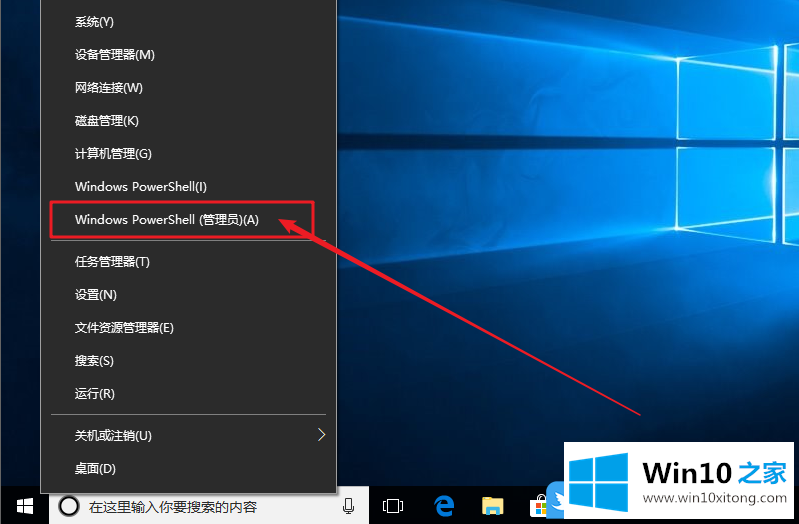
Task: Open 系统(Y) menu entry
Action: coord(189,22)
